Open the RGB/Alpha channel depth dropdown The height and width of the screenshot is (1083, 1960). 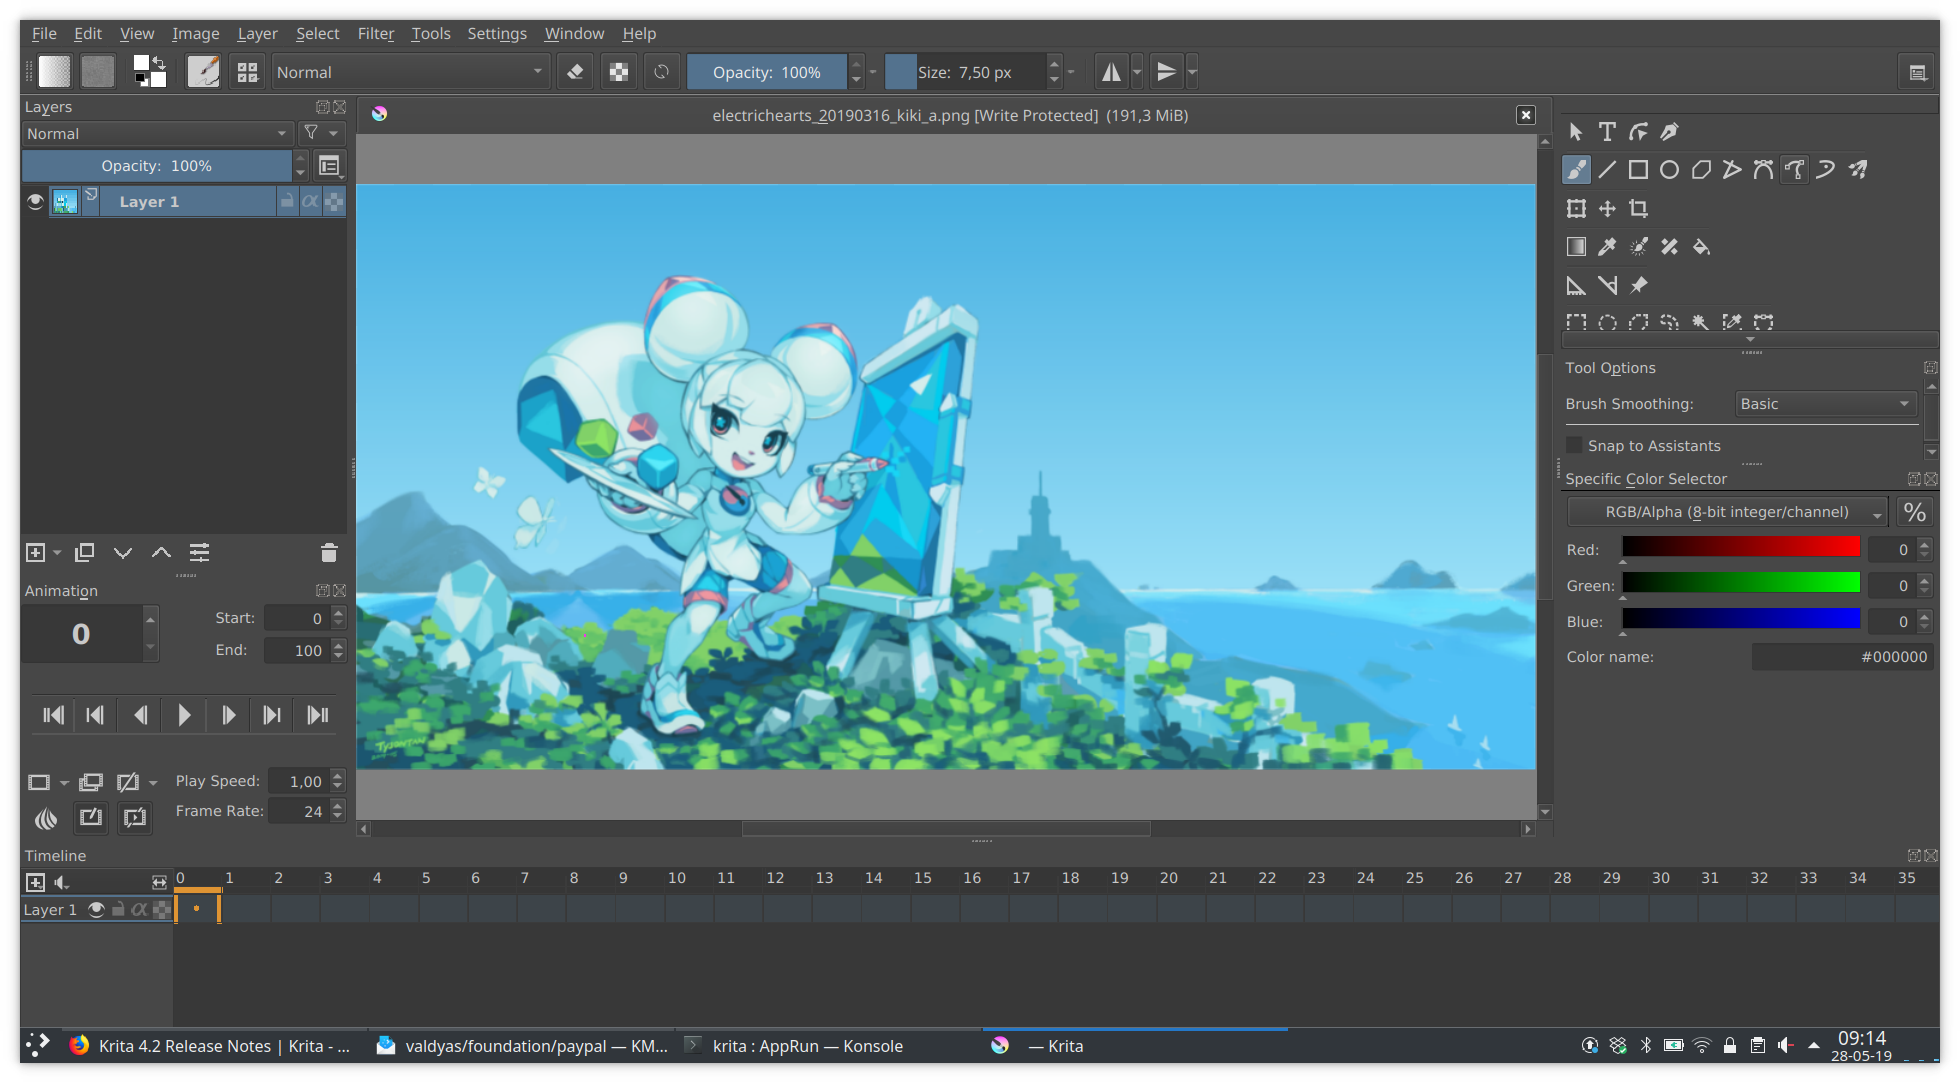1727,511
